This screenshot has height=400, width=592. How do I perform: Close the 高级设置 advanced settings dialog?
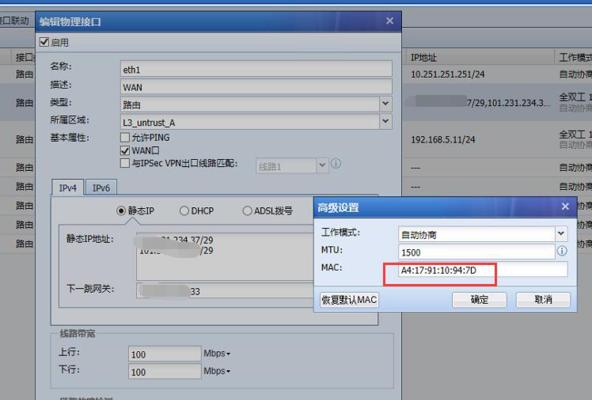[565, 207]
